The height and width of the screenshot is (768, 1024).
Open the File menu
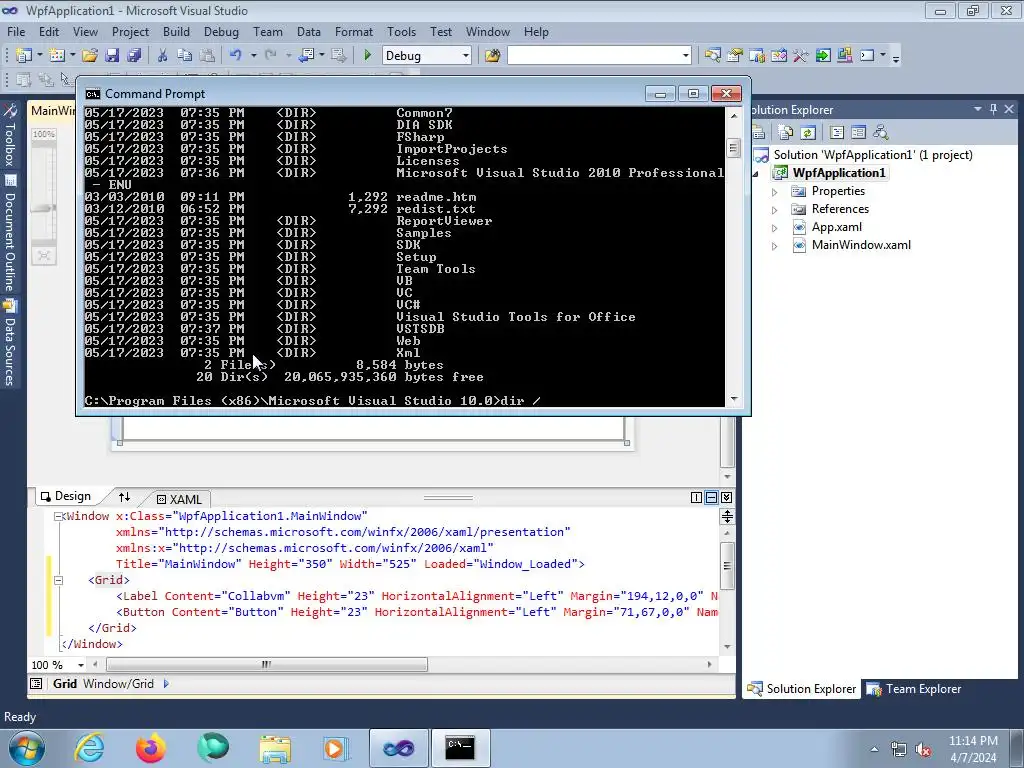point(16,32)
